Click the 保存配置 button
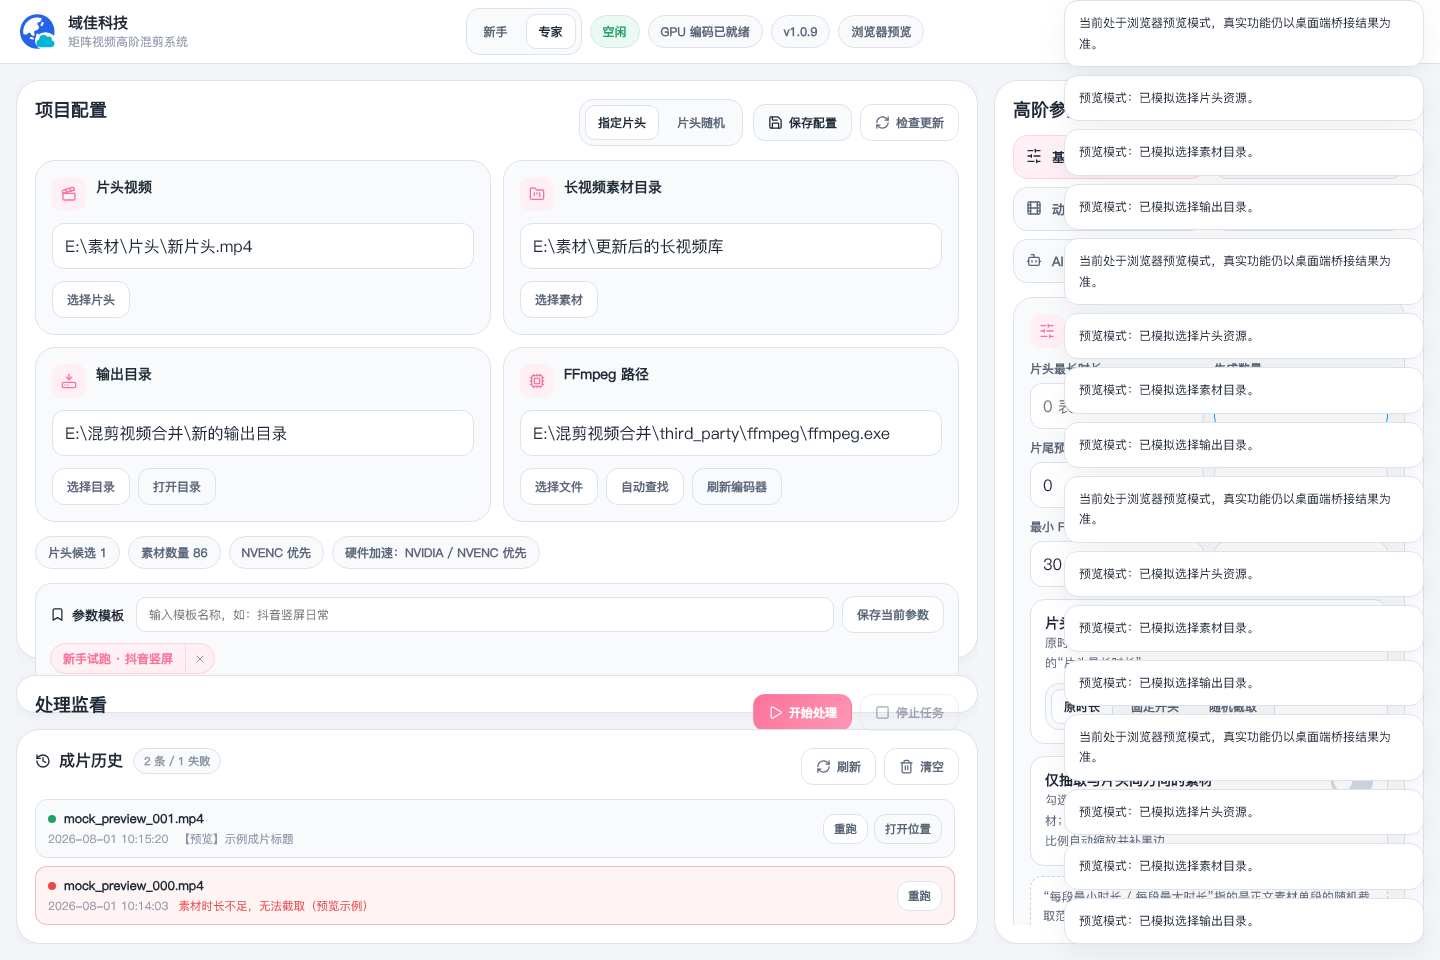This screenshot has width=1440, height=960. tap(802, 123)
